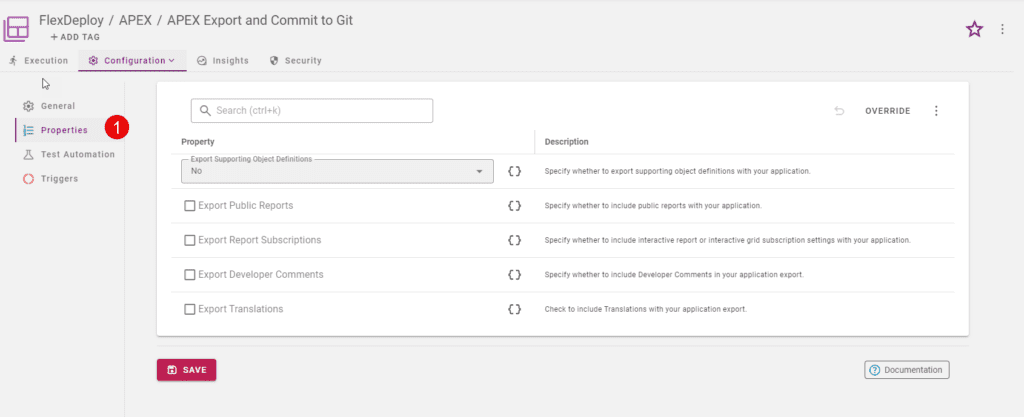Focus the Search (ctrl+k) input field
This screenshot has width=1024, height=417.
(x=312, y=111)
